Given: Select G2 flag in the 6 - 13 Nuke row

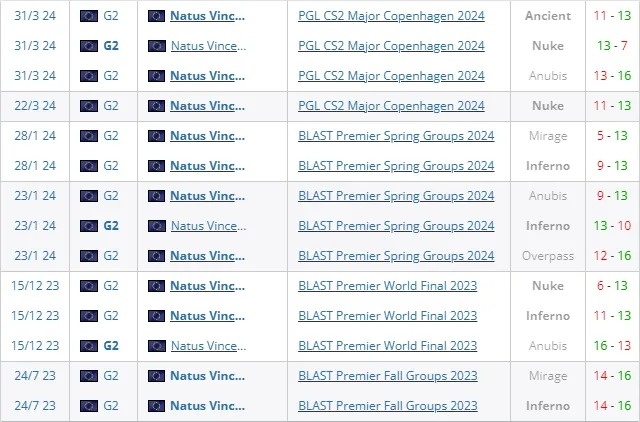Looking at the screenshot, I should (88, 286).
